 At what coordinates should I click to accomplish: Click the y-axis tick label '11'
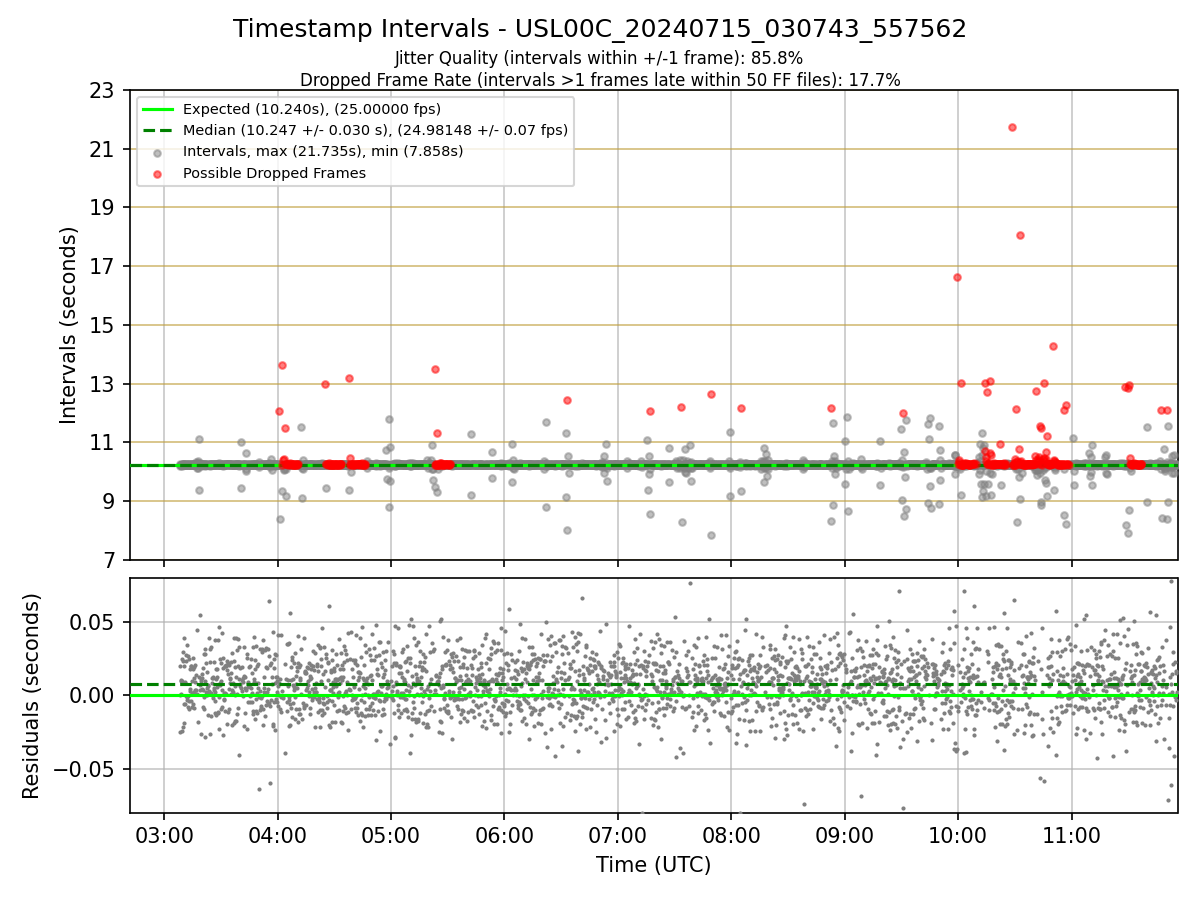(x=102, y=443)
